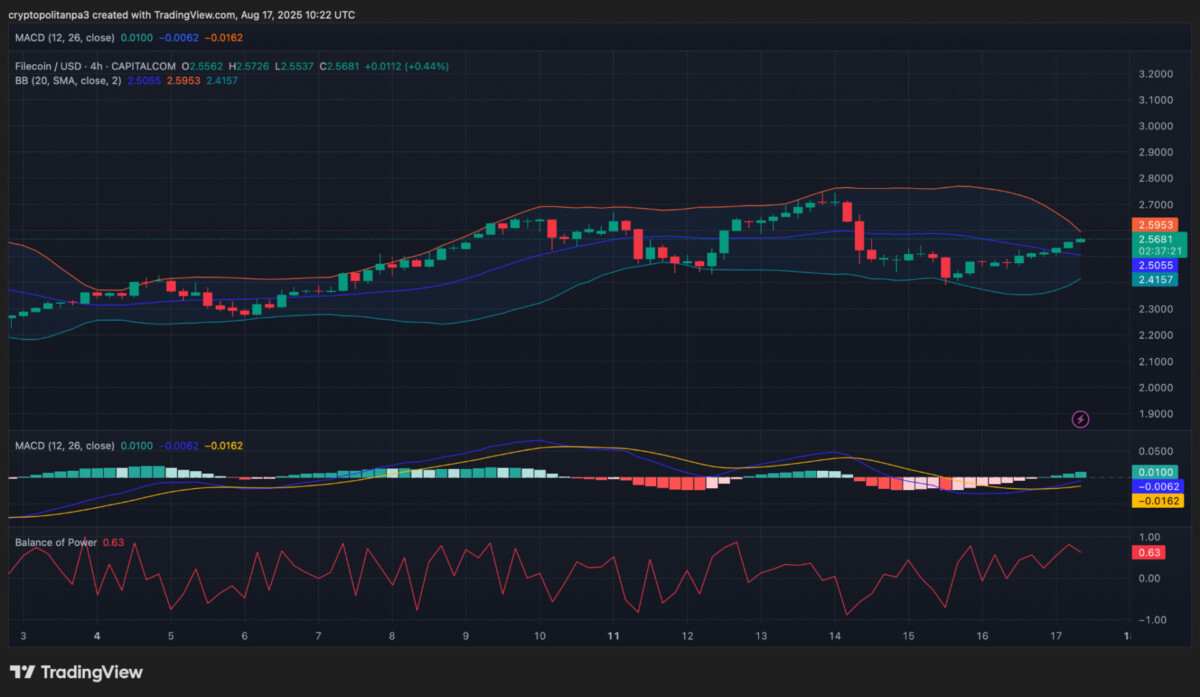Click the TradingView logo at bottom left

click(76, 672)
